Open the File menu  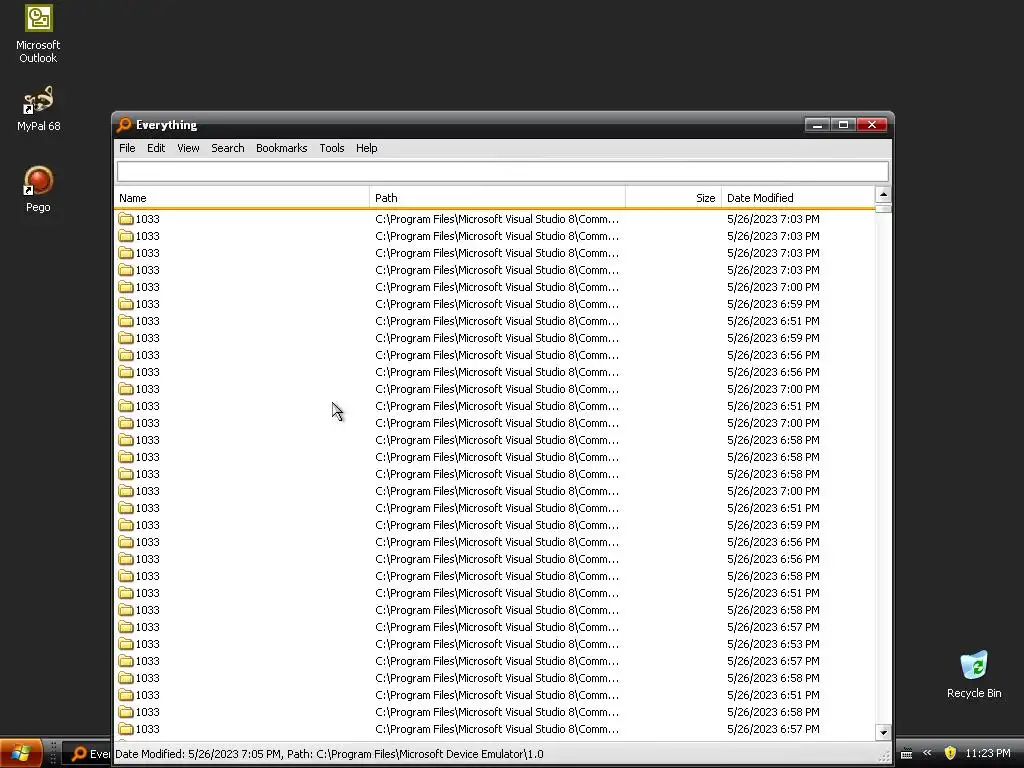coord(127,148)
